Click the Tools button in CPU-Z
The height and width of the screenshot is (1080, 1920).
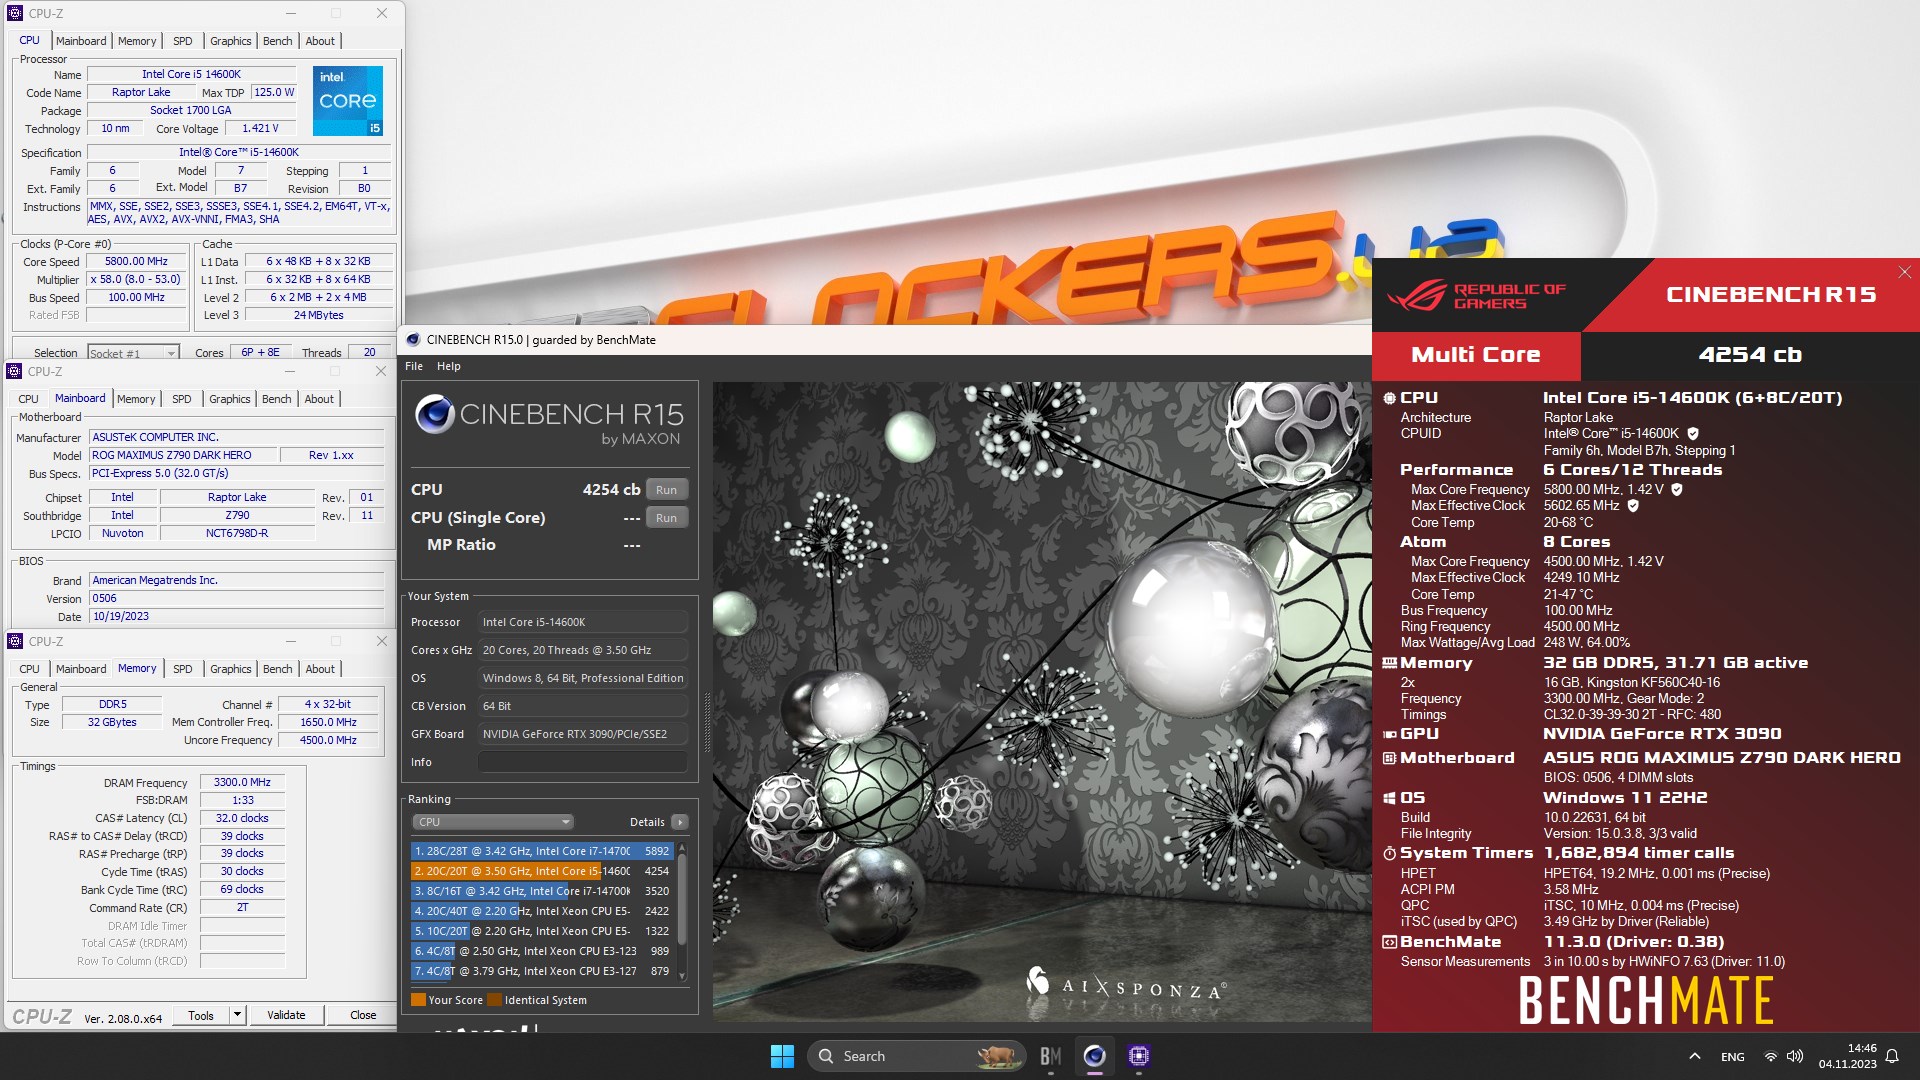(201, 1015)
